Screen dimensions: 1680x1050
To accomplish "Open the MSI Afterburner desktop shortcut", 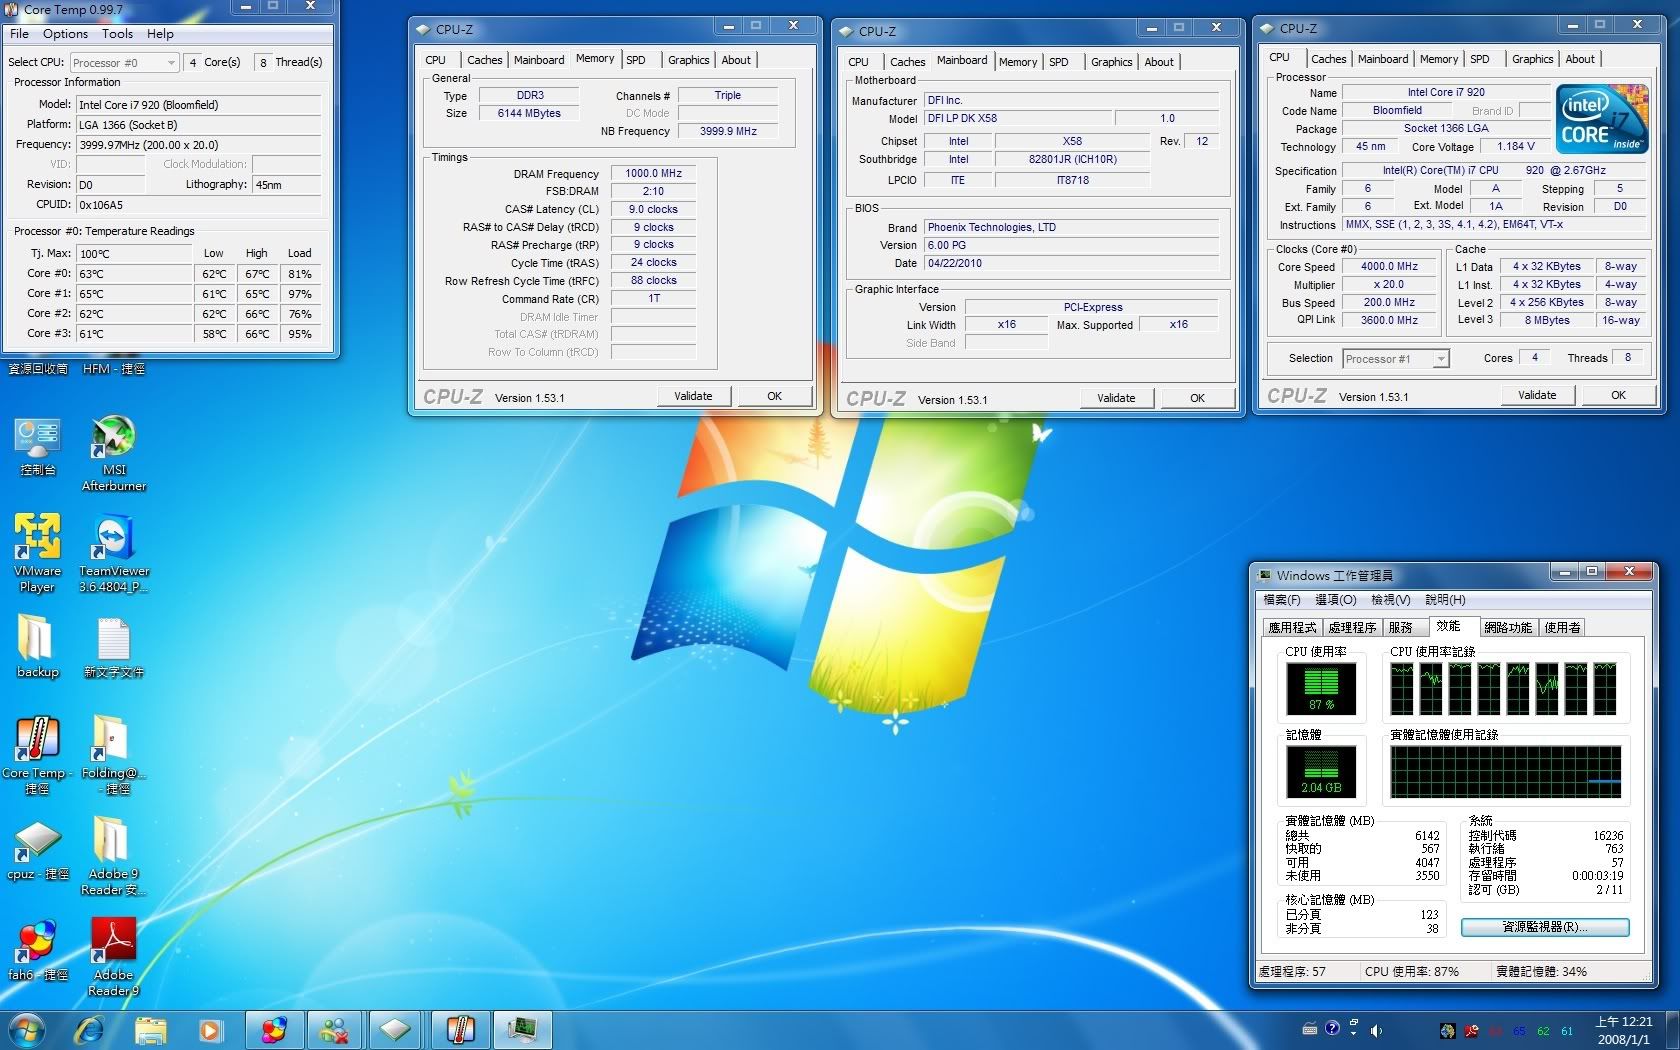I will (114, 452).
